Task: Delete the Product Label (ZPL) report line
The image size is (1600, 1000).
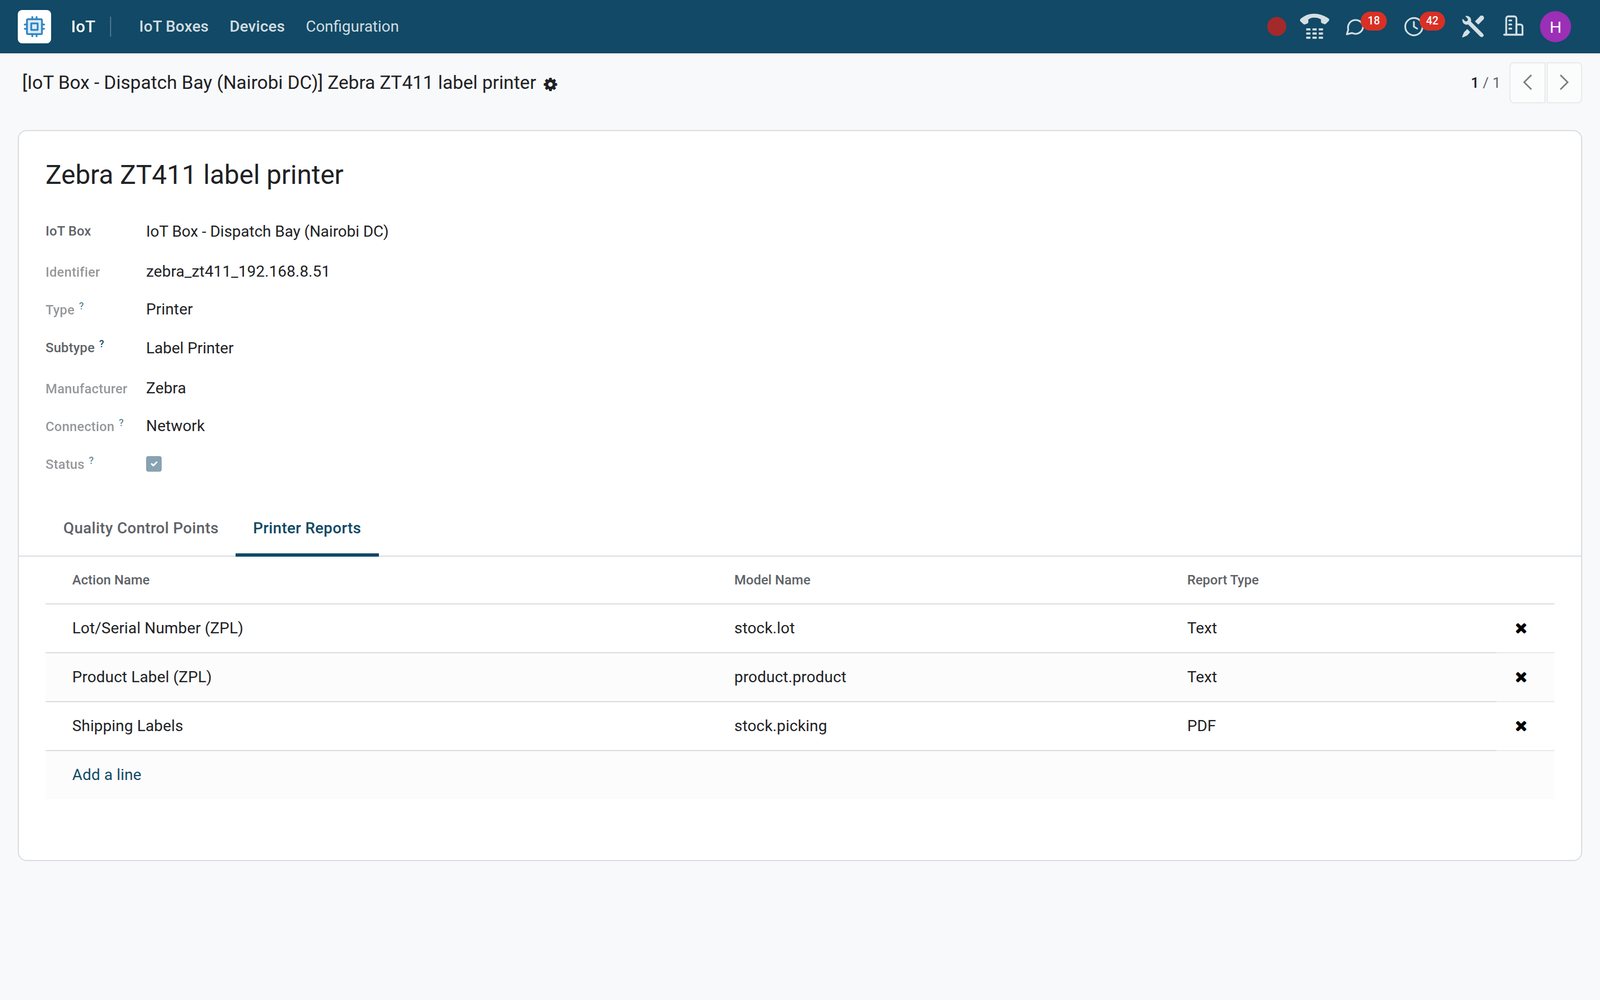Action: click(x=1521, y=677)
